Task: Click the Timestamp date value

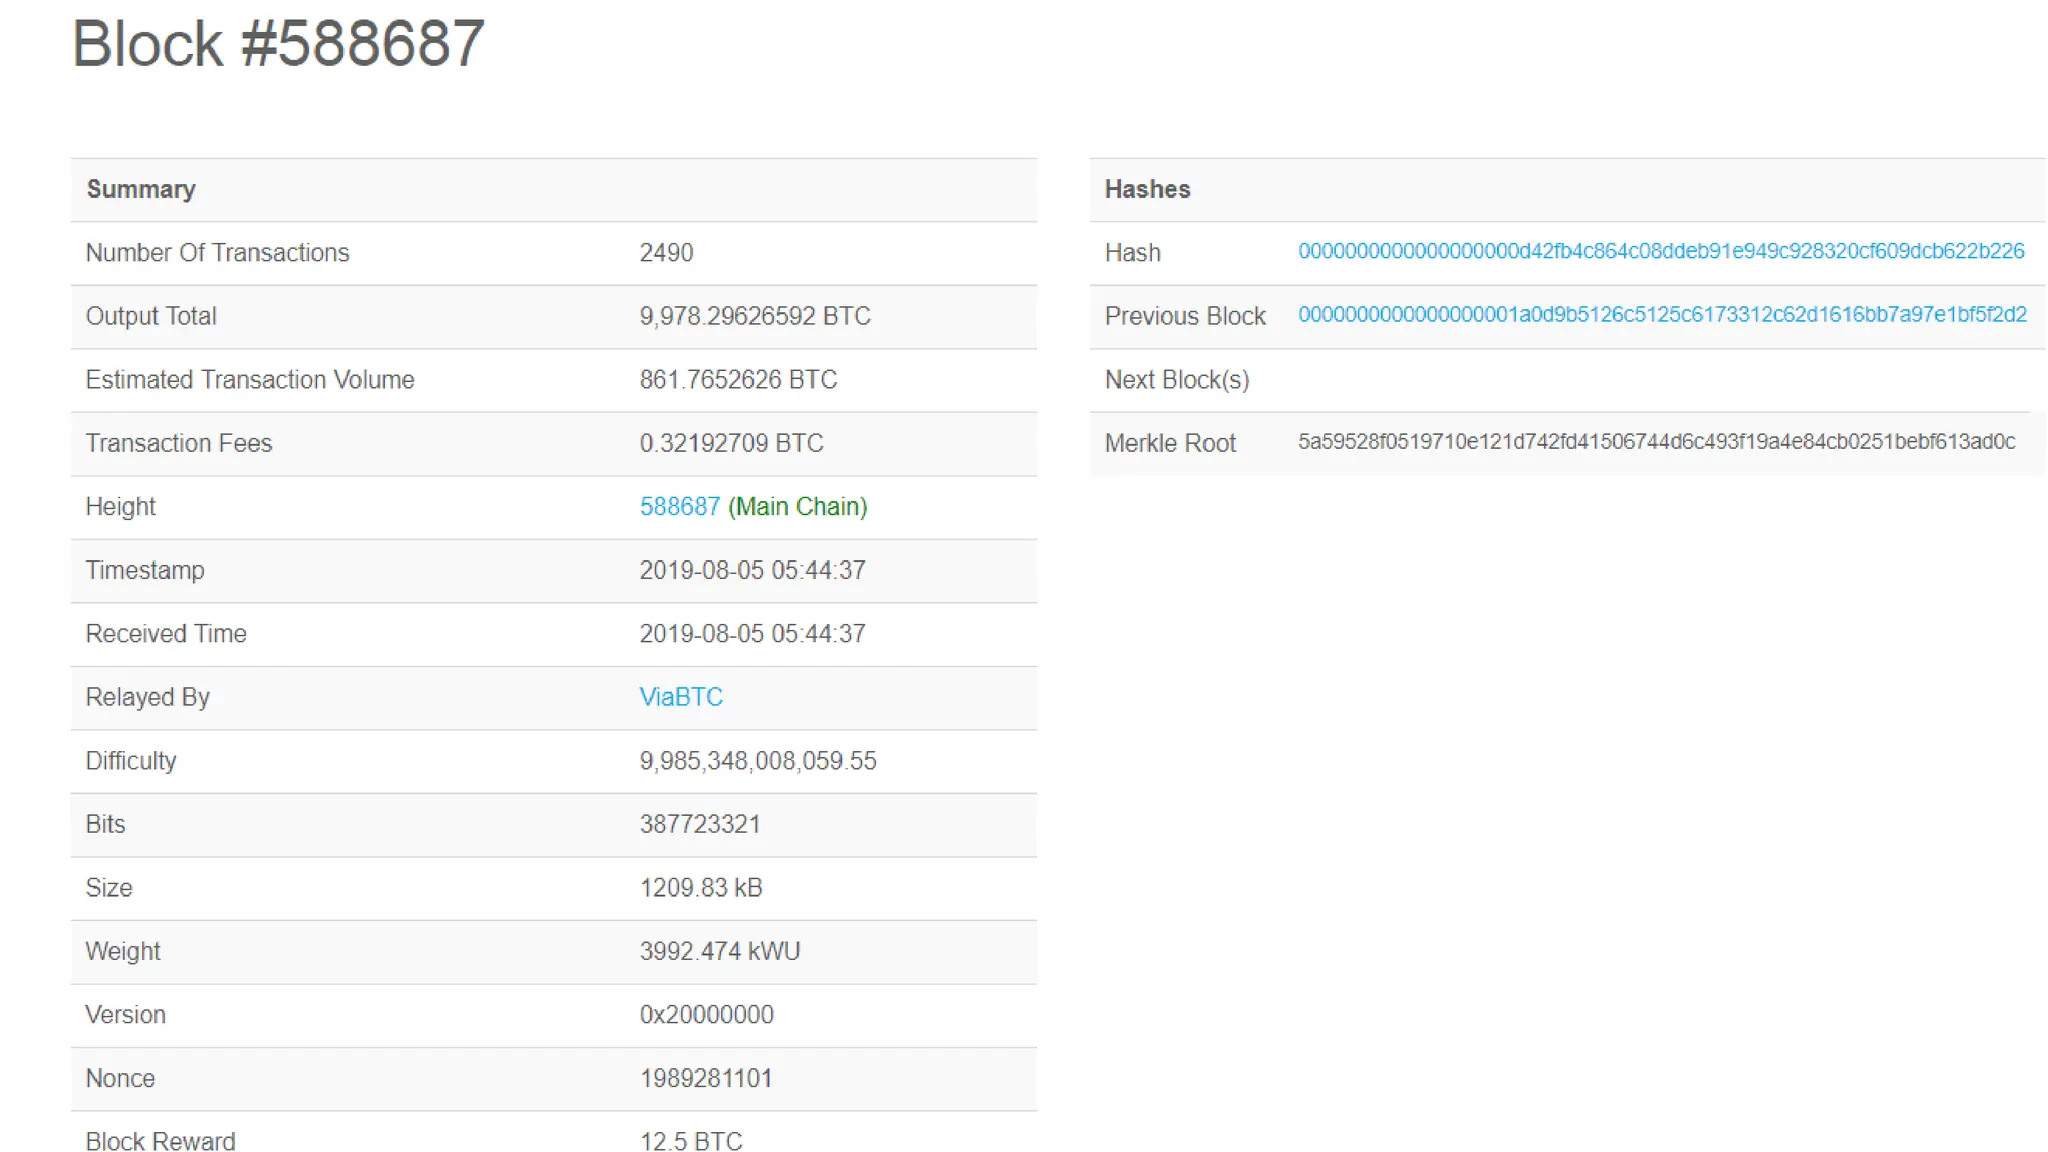Action: (x=752, y=570)
